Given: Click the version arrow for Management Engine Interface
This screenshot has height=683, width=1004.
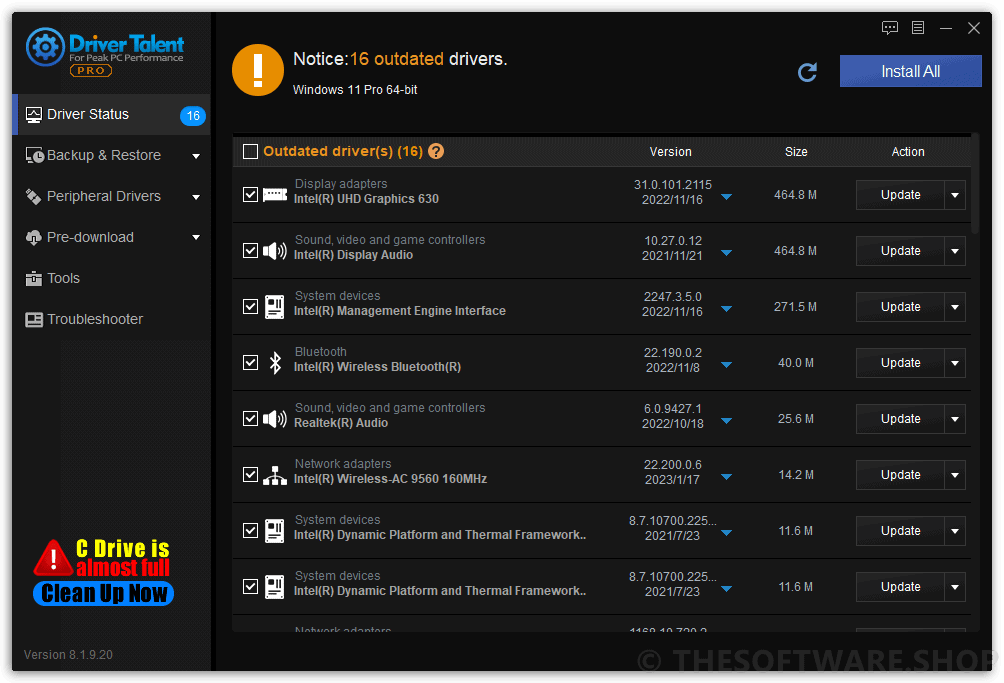Looking at the screenshot, I should [726, 309].
